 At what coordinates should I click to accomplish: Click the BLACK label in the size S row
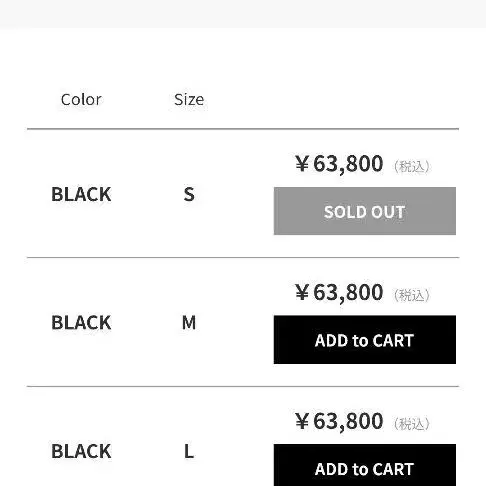point(81,194)
